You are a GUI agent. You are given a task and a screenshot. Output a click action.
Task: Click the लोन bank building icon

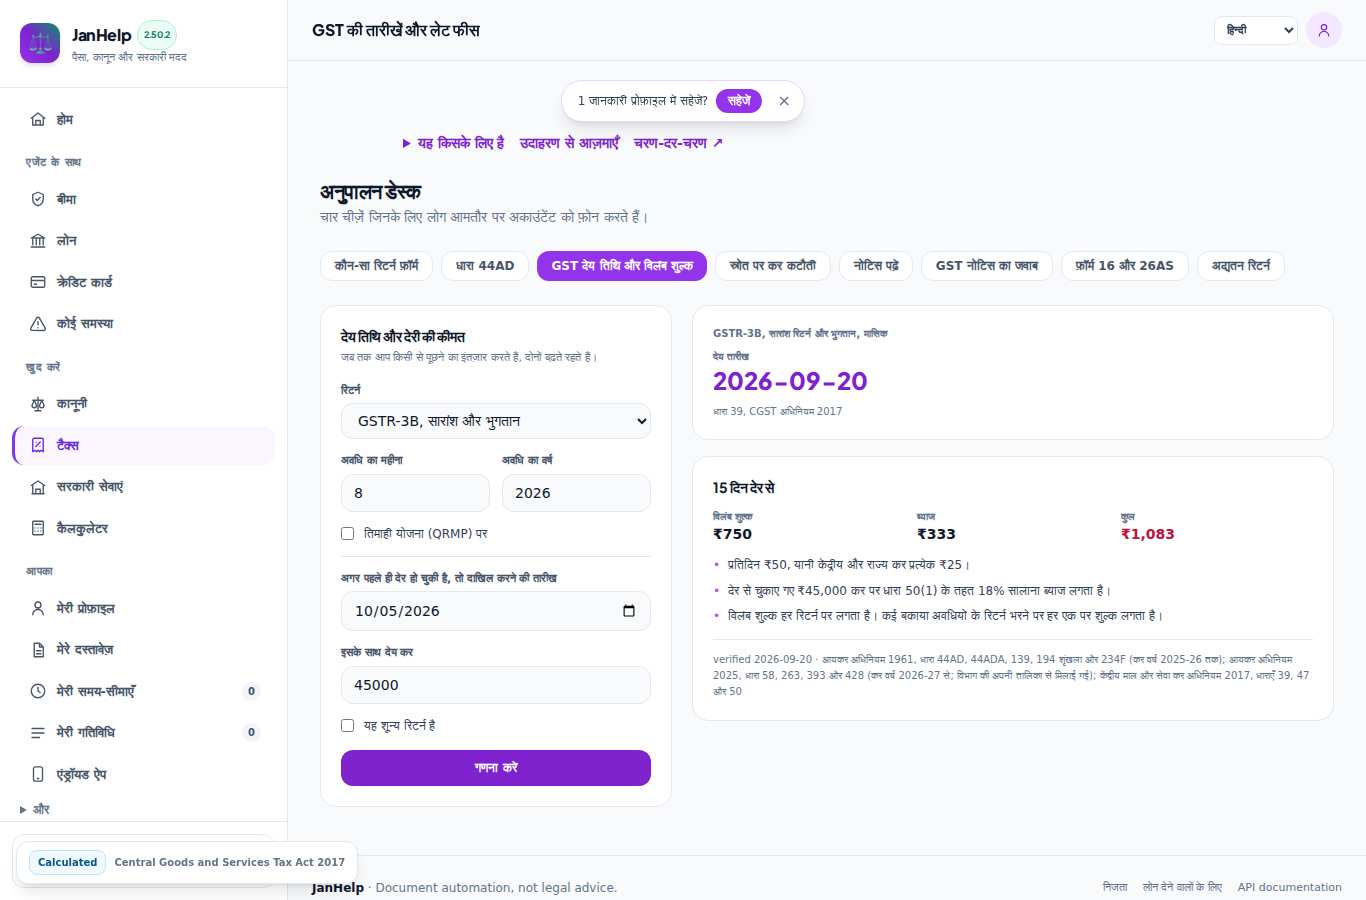pyautogui.click(x=38, y=241)
